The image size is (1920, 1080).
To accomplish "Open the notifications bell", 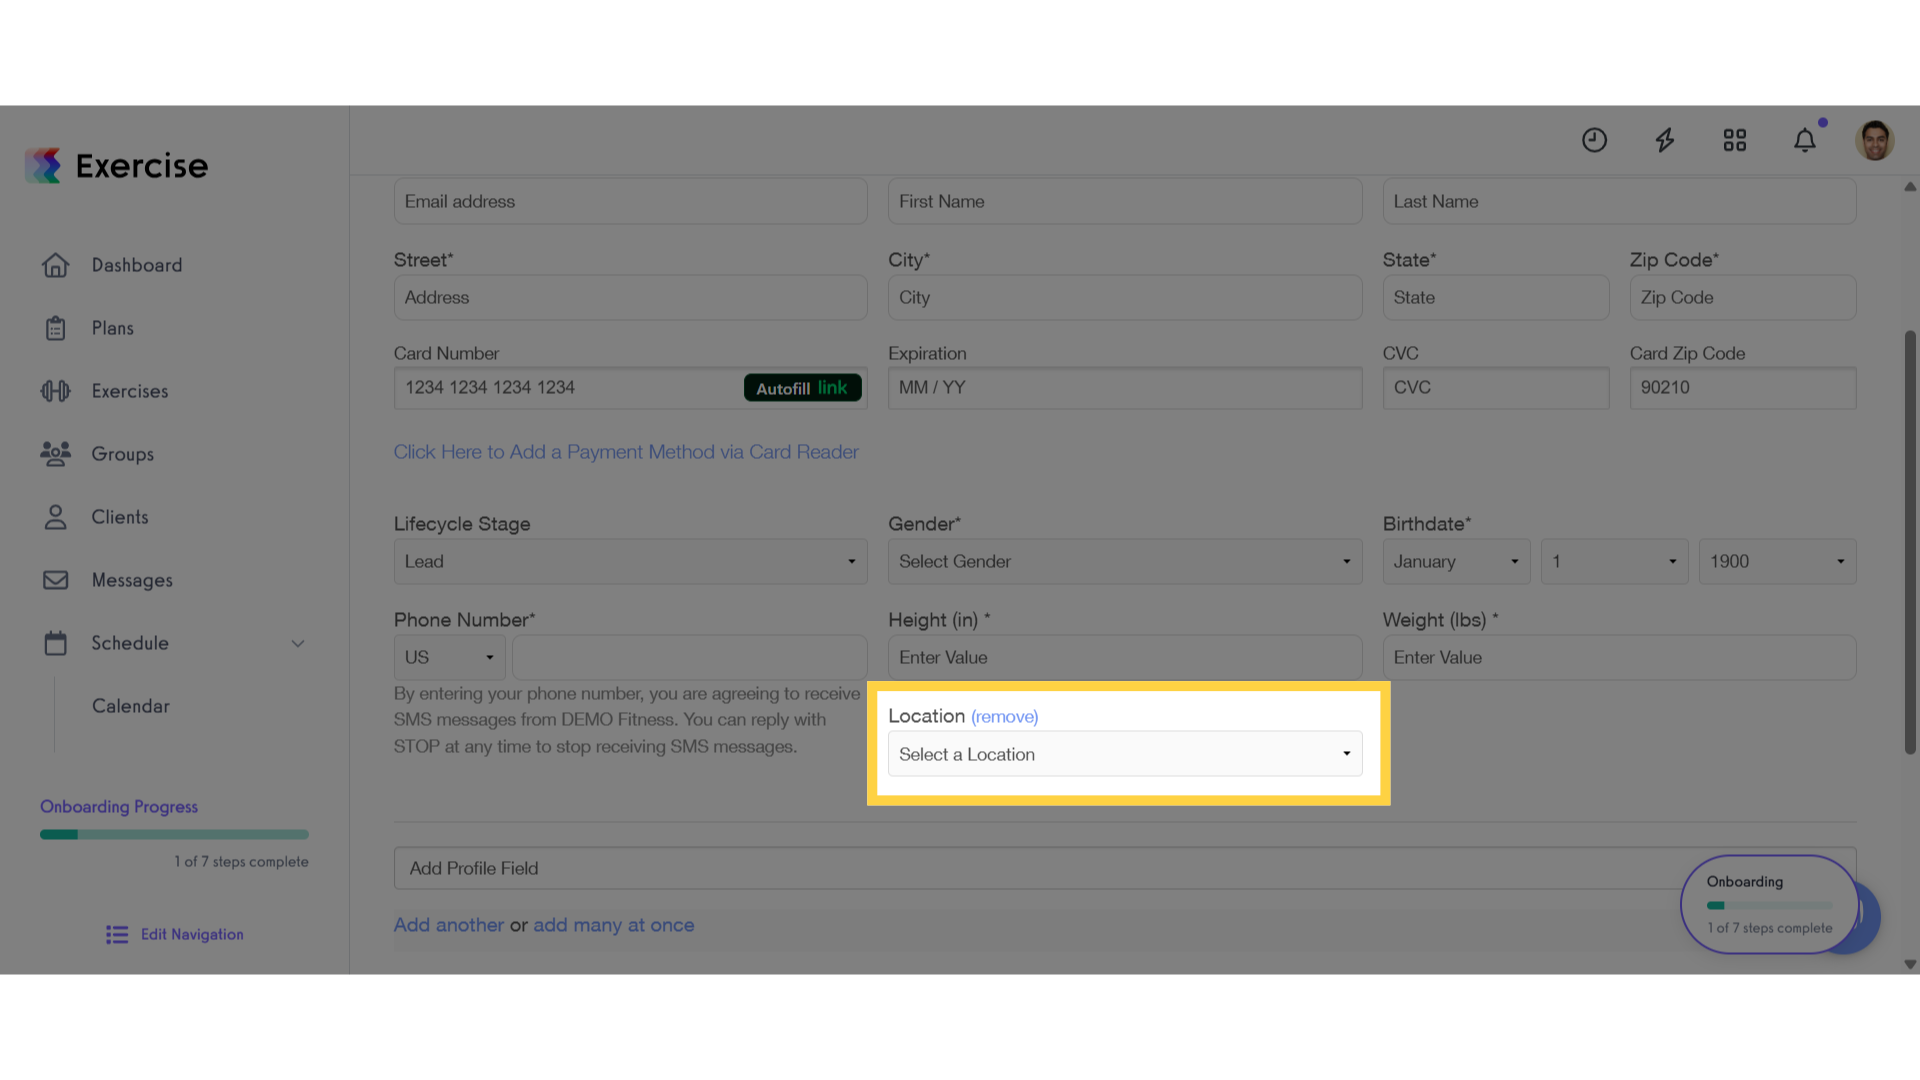I will 1805,140.
